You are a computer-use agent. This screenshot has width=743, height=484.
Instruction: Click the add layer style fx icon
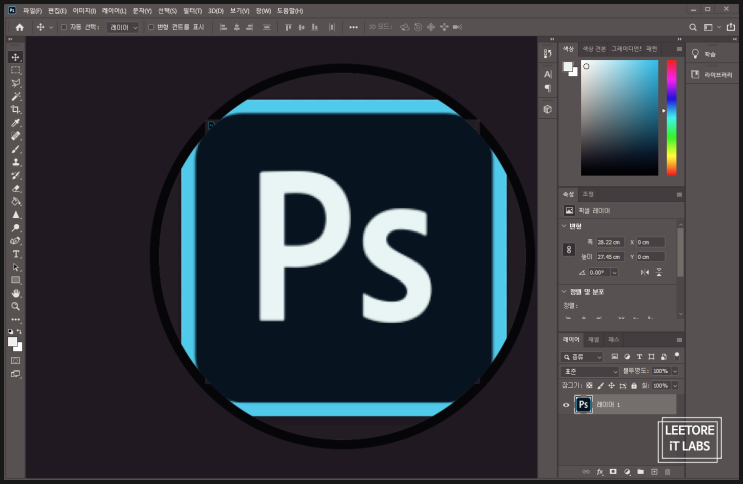(x=600, y=472)
